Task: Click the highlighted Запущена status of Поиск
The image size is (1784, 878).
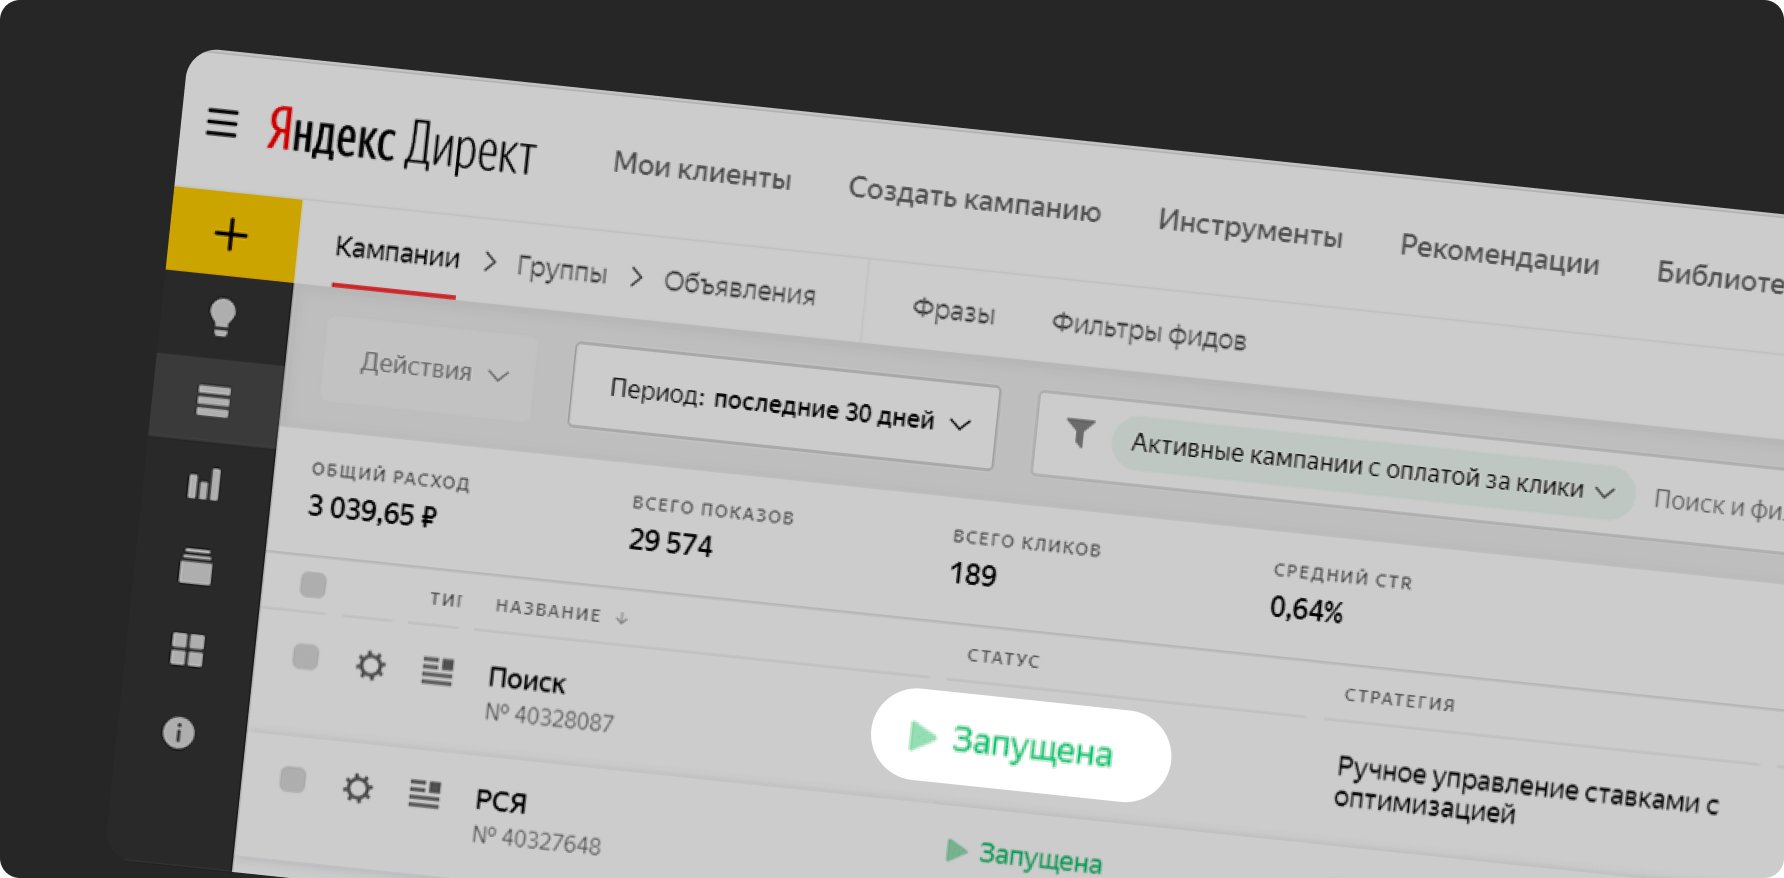Action: click(1021, 745)
